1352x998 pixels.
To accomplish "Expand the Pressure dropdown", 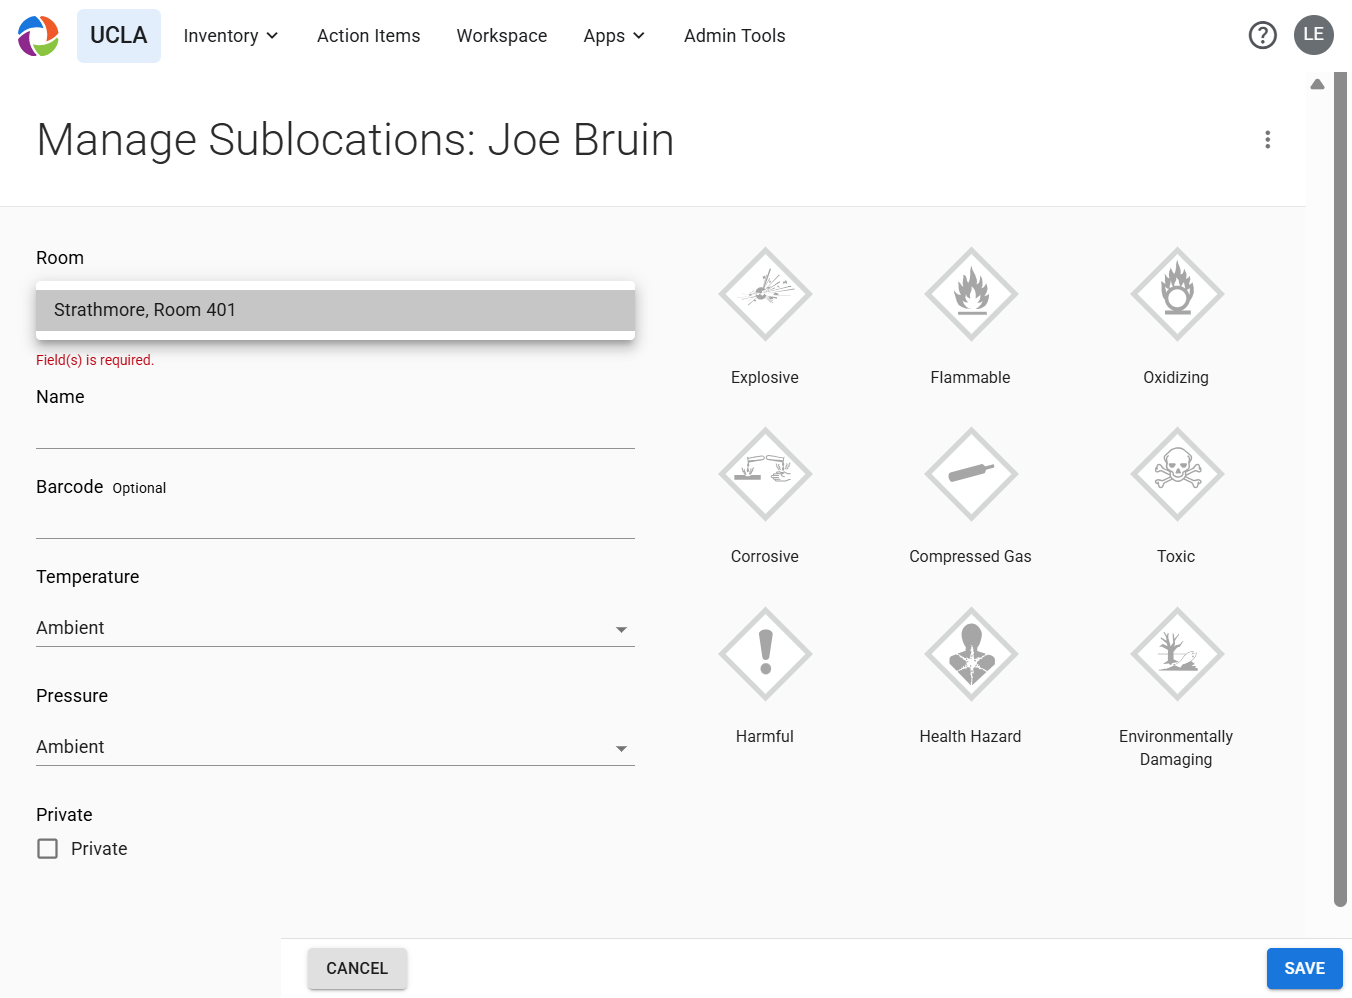I will coord(335,747).
